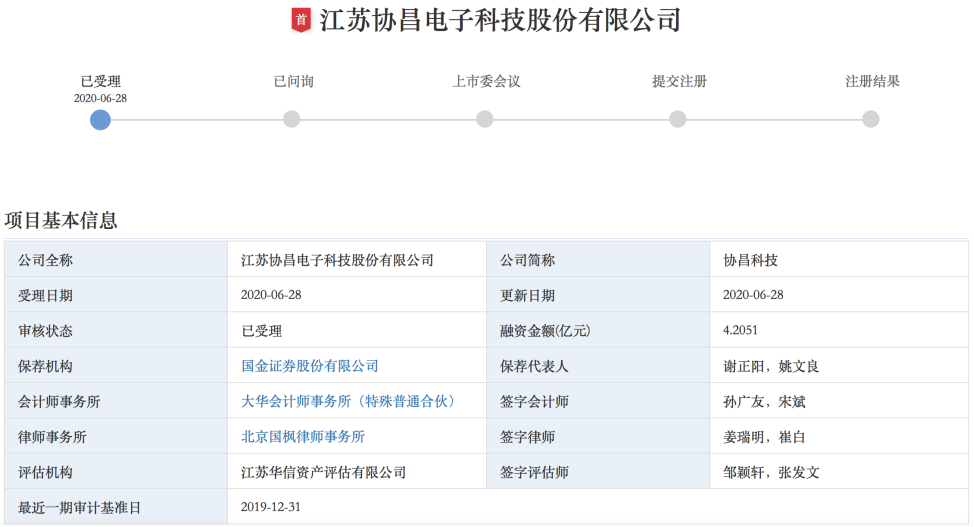Viewport: 974px width, 527px height.
Task: Click the 受理日期 value 2020-06-28
Action: (271, 295)
